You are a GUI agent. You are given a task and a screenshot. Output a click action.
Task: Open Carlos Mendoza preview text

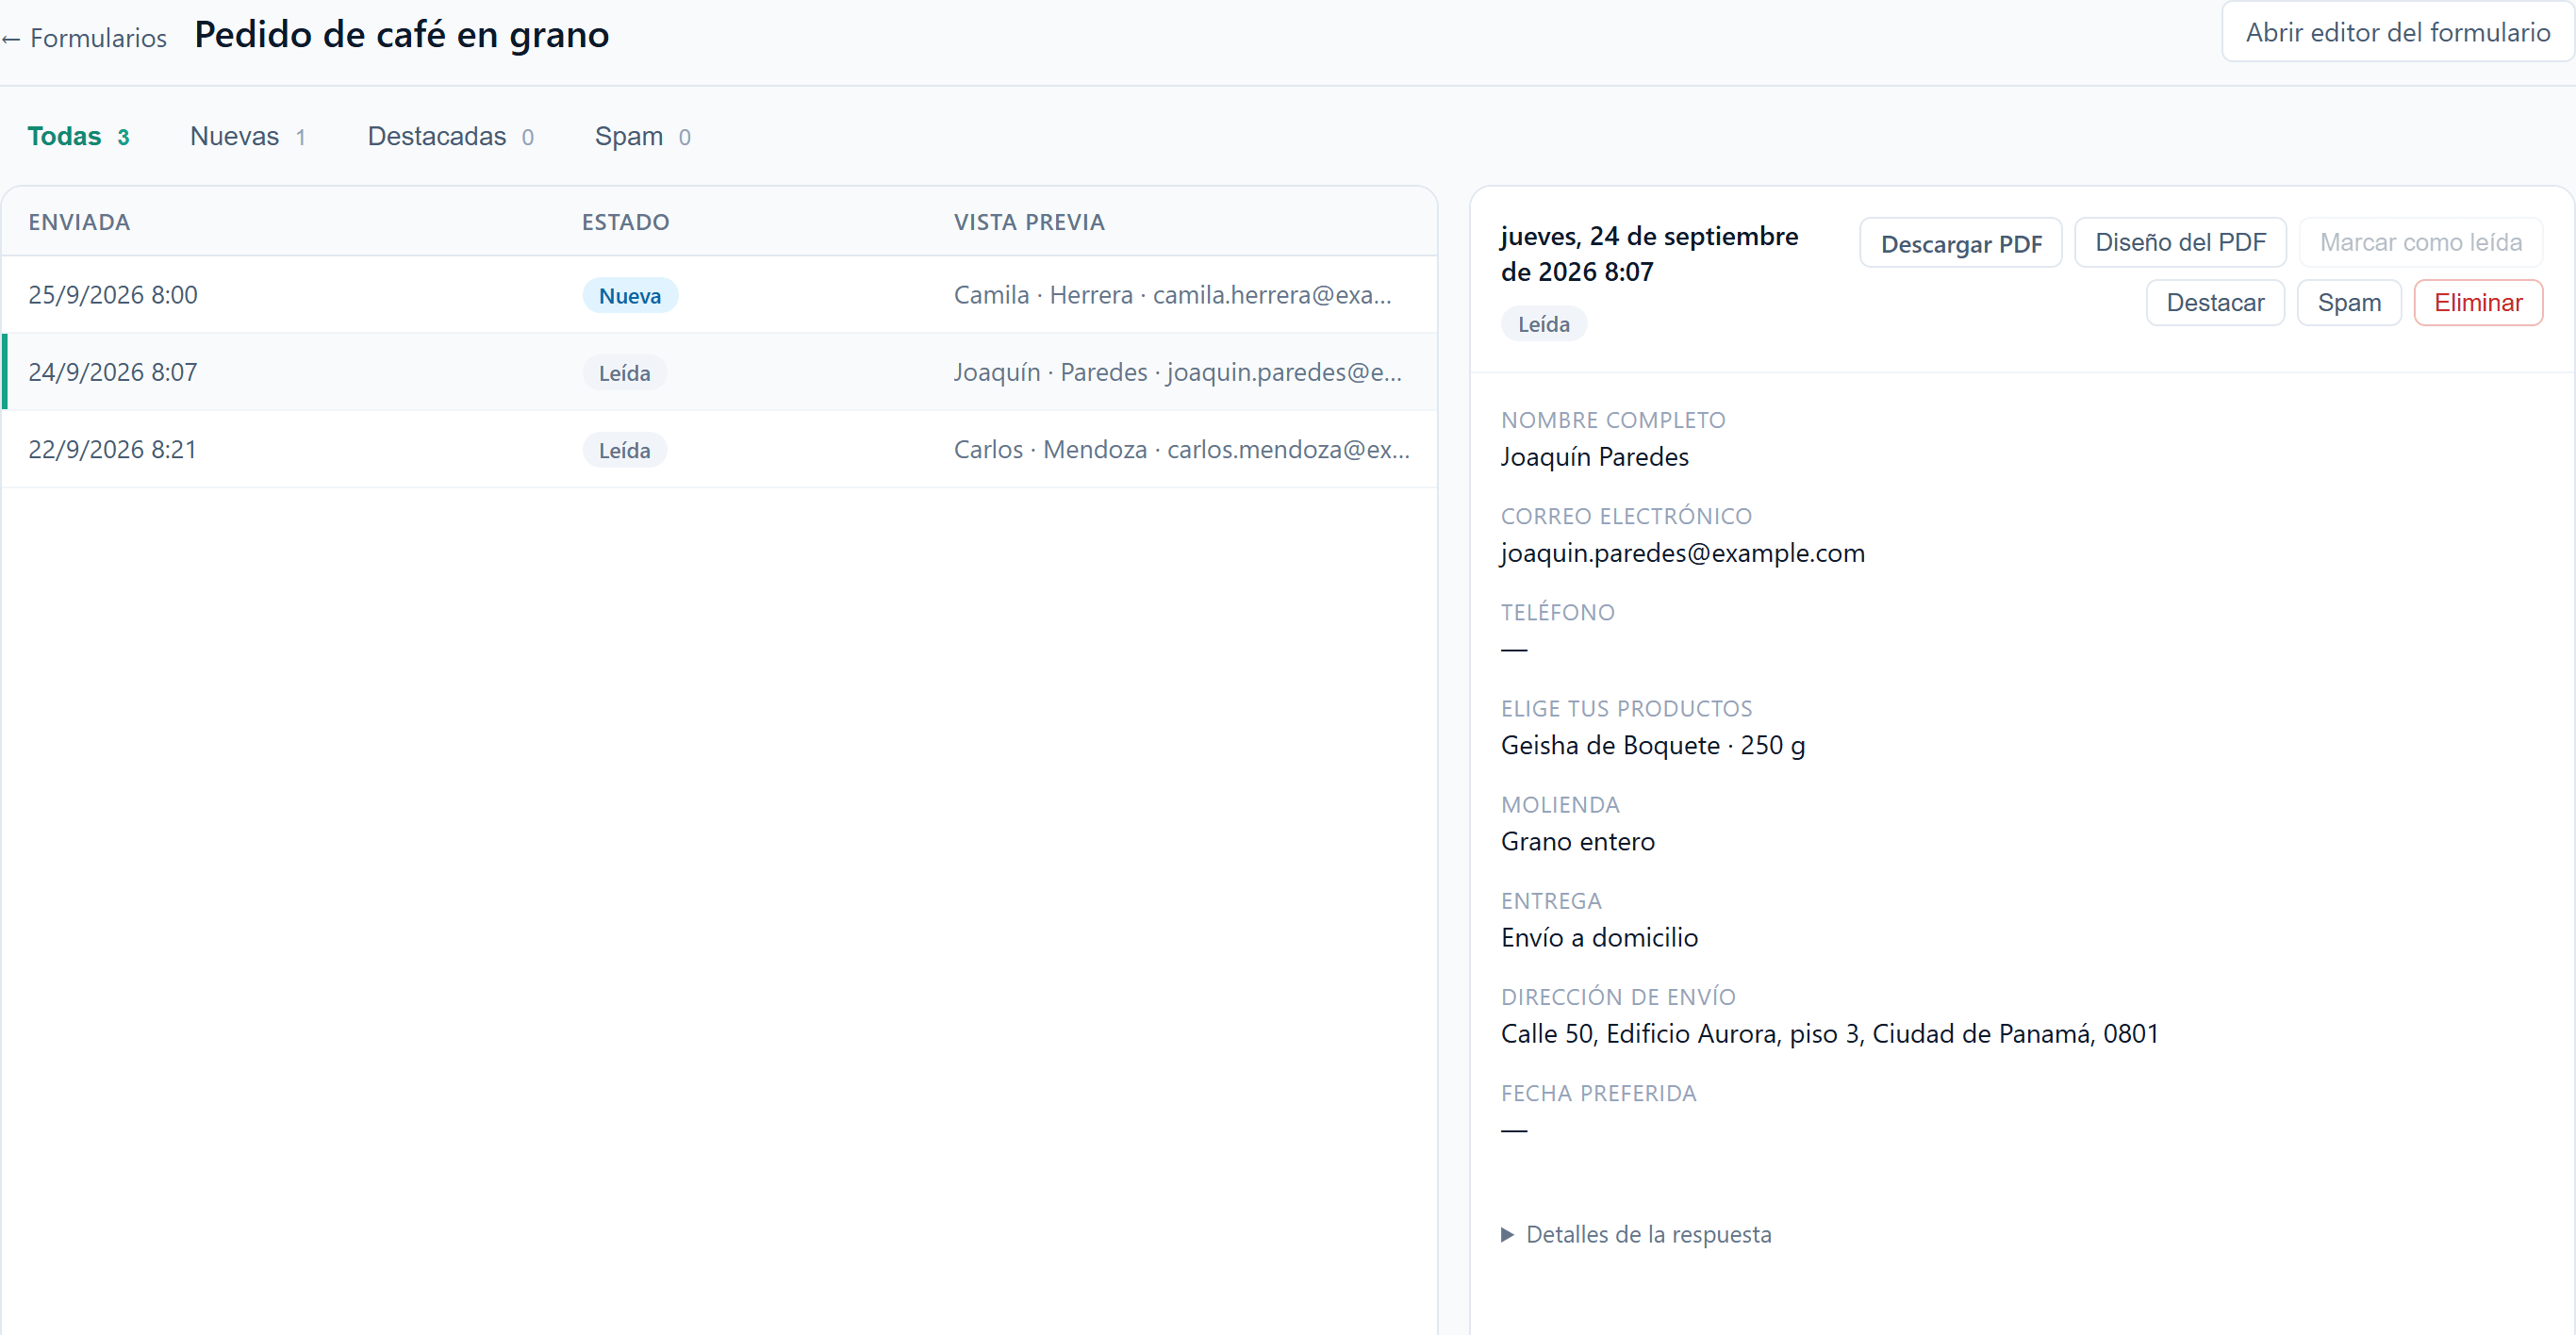tap(1181, 449)
